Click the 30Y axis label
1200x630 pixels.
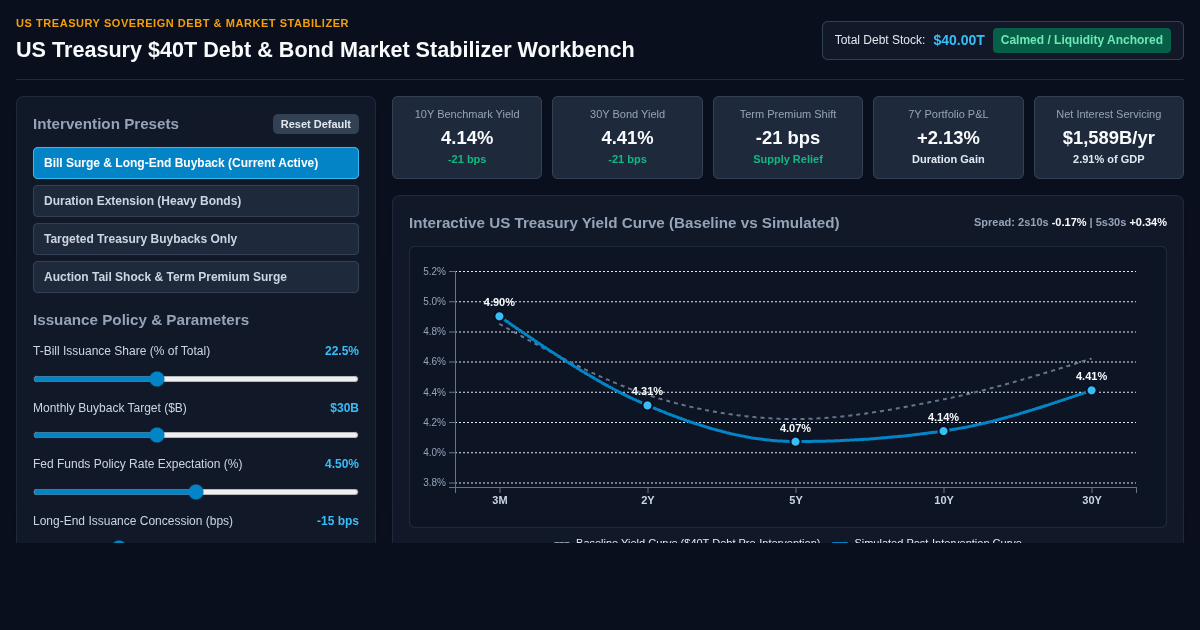tap(1092, 500)
